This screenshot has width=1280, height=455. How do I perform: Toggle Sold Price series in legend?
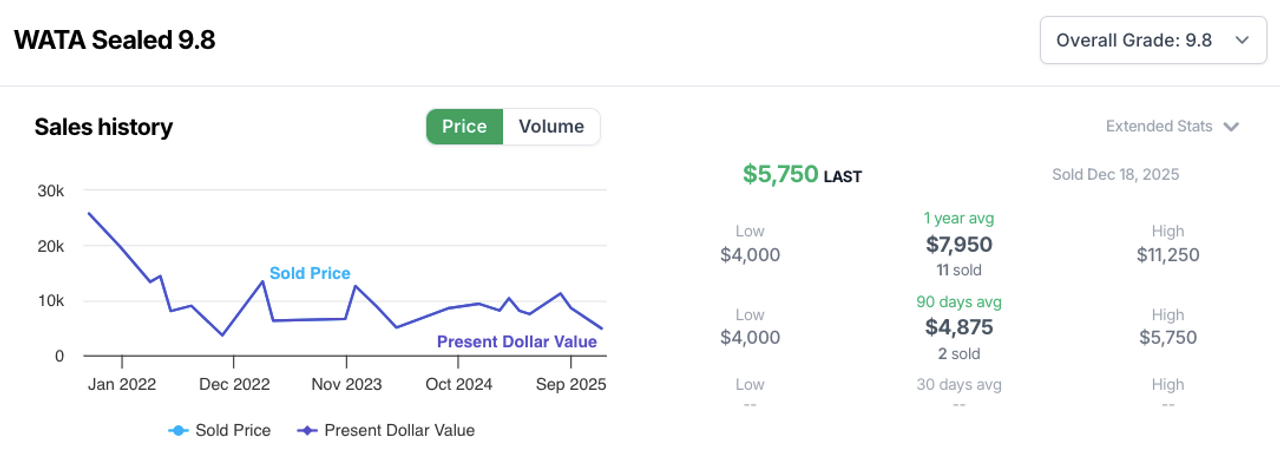point(232,430)
